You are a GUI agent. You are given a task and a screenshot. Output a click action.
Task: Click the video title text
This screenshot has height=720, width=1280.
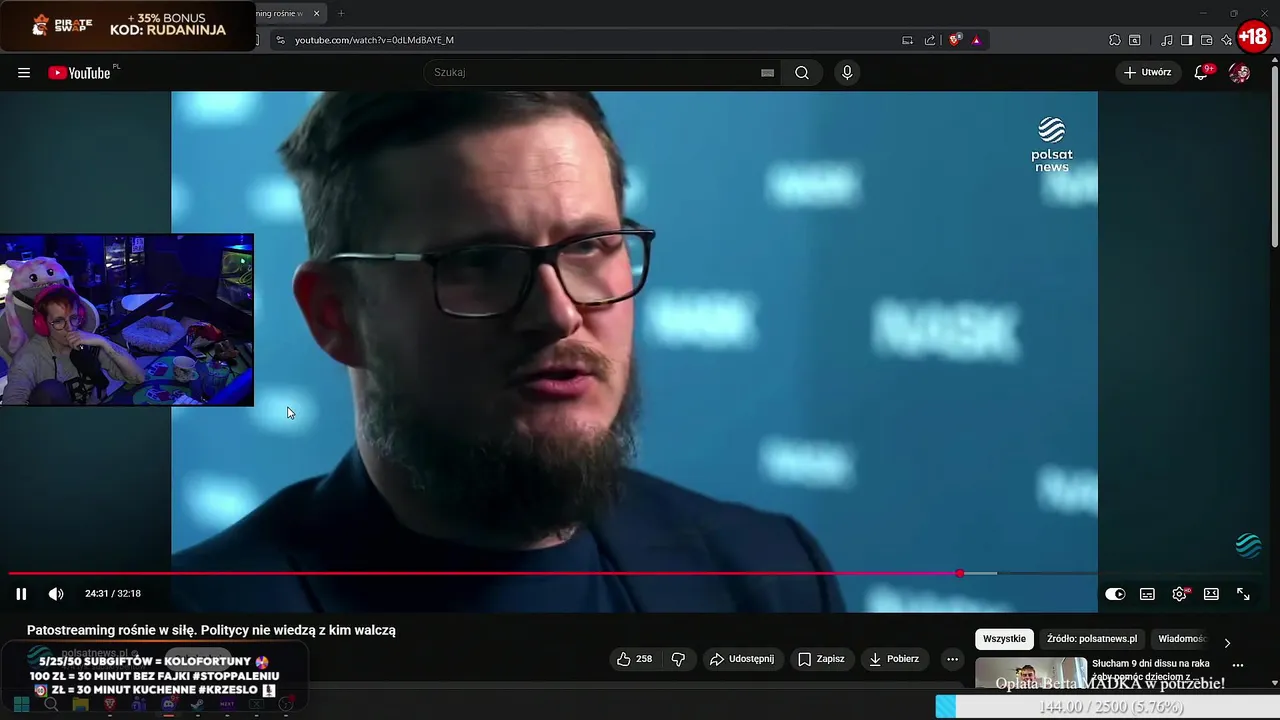tap(211, 630)
